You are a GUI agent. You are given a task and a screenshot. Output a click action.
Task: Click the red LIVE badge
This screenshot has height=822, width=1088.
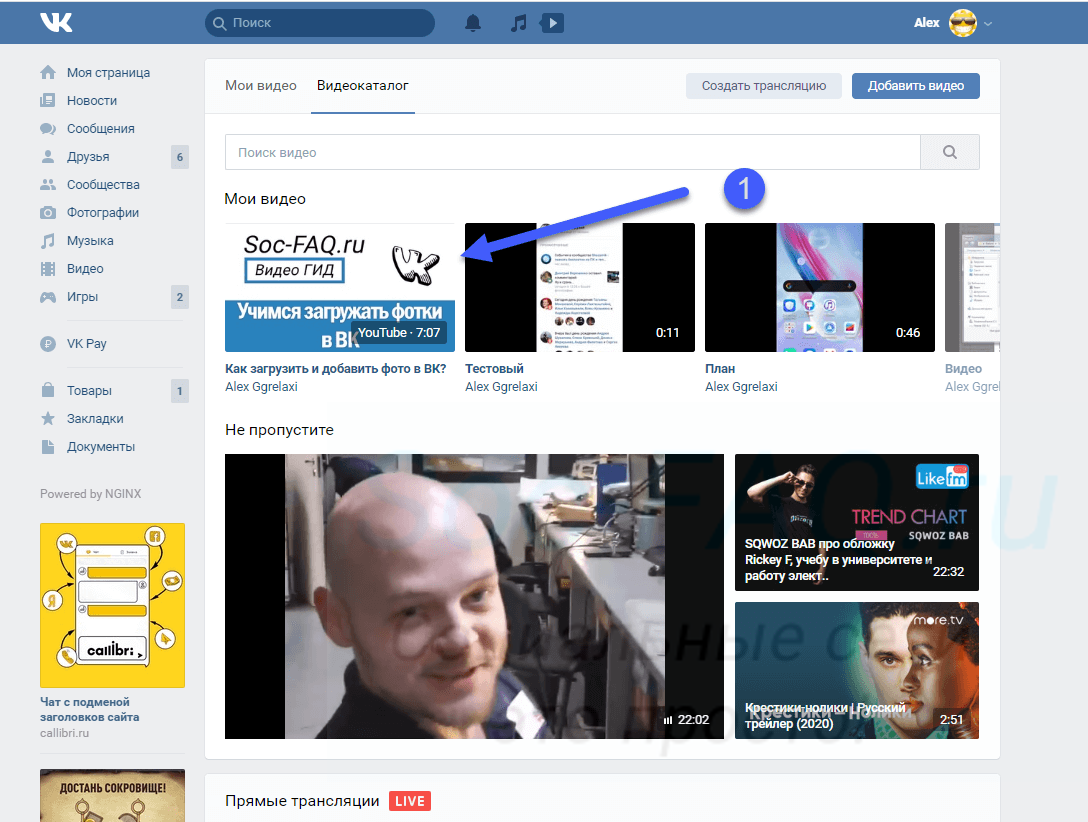409,800
